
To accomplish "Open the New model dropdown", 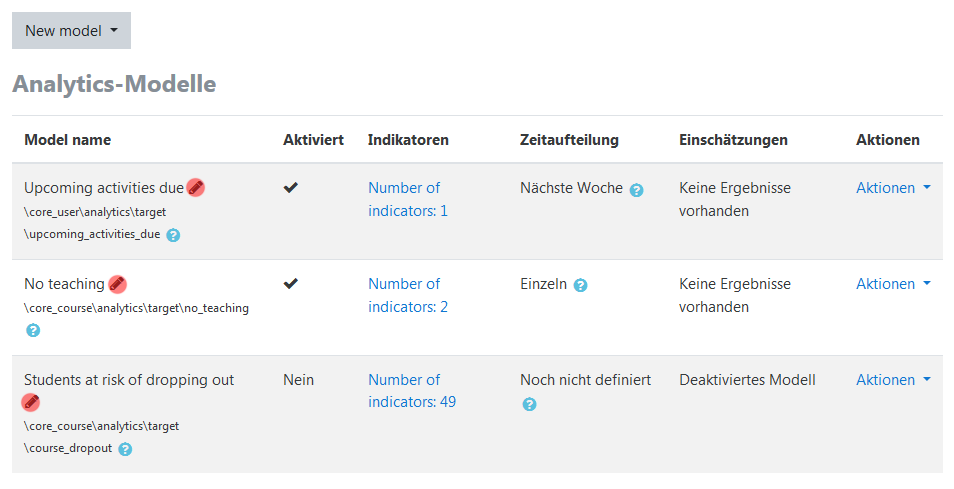I will point(71,31).
